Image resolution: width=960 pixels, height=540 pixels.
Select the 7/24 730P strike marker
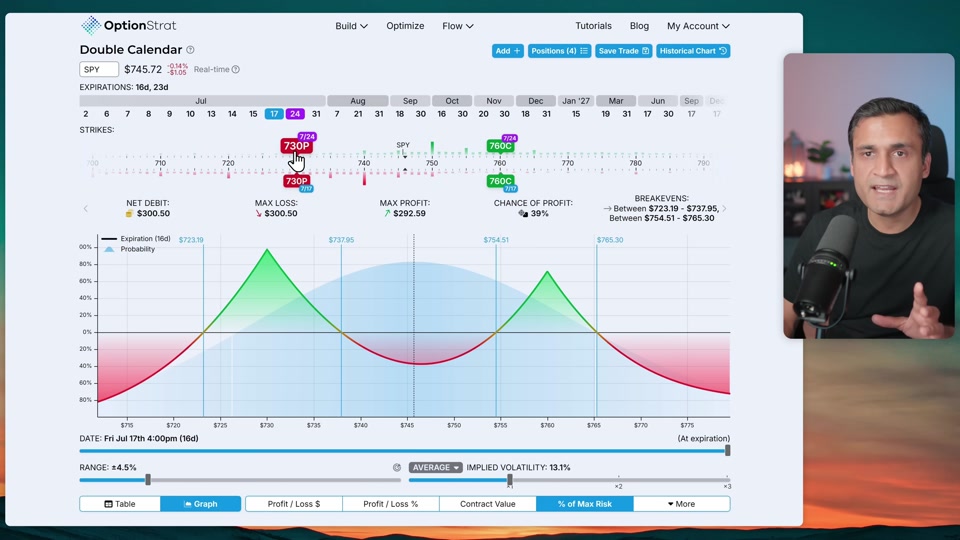pyautogui.click(x=296, y=145)
